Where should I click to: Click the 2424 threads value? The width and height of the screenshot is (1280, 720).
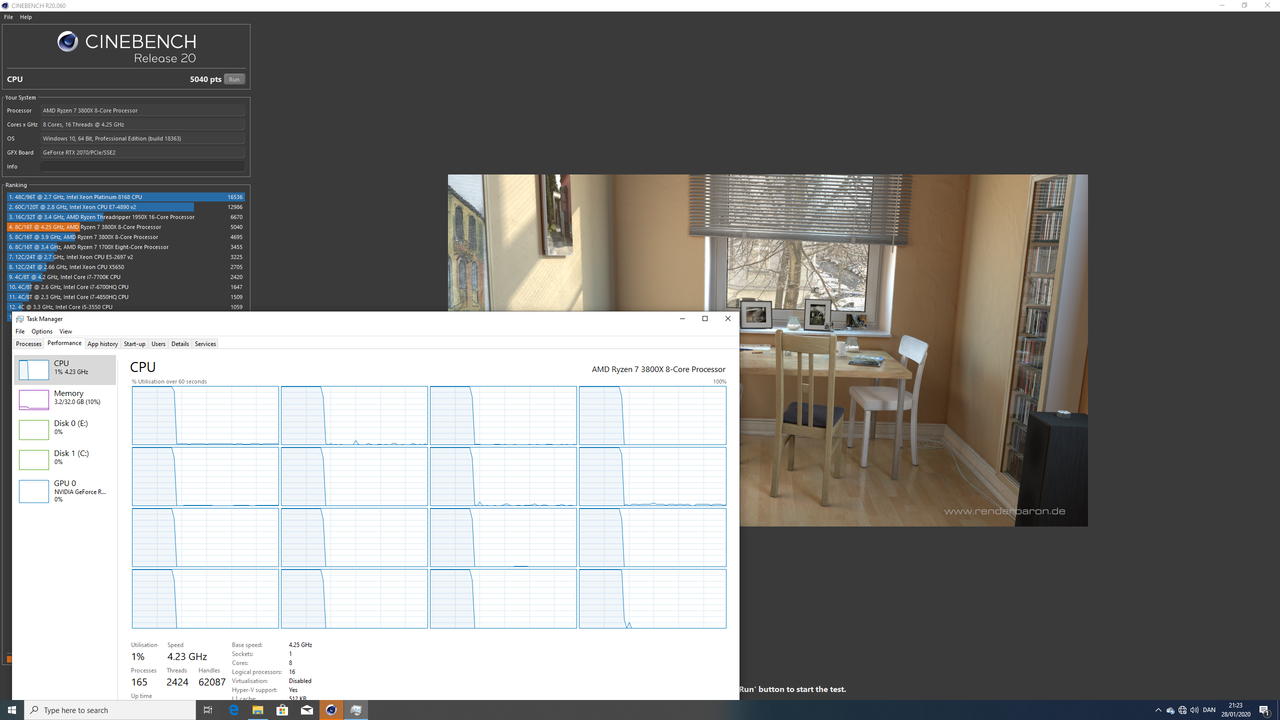point(178,682)
